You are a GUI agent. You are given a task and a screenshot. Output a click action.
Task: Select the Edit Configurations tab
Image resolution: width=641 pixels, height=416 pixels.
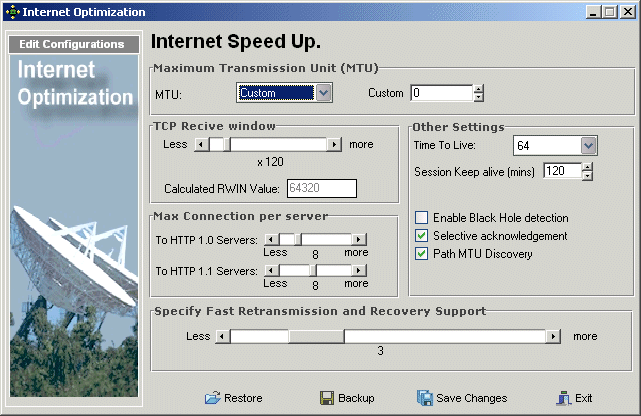click(74, 44)
